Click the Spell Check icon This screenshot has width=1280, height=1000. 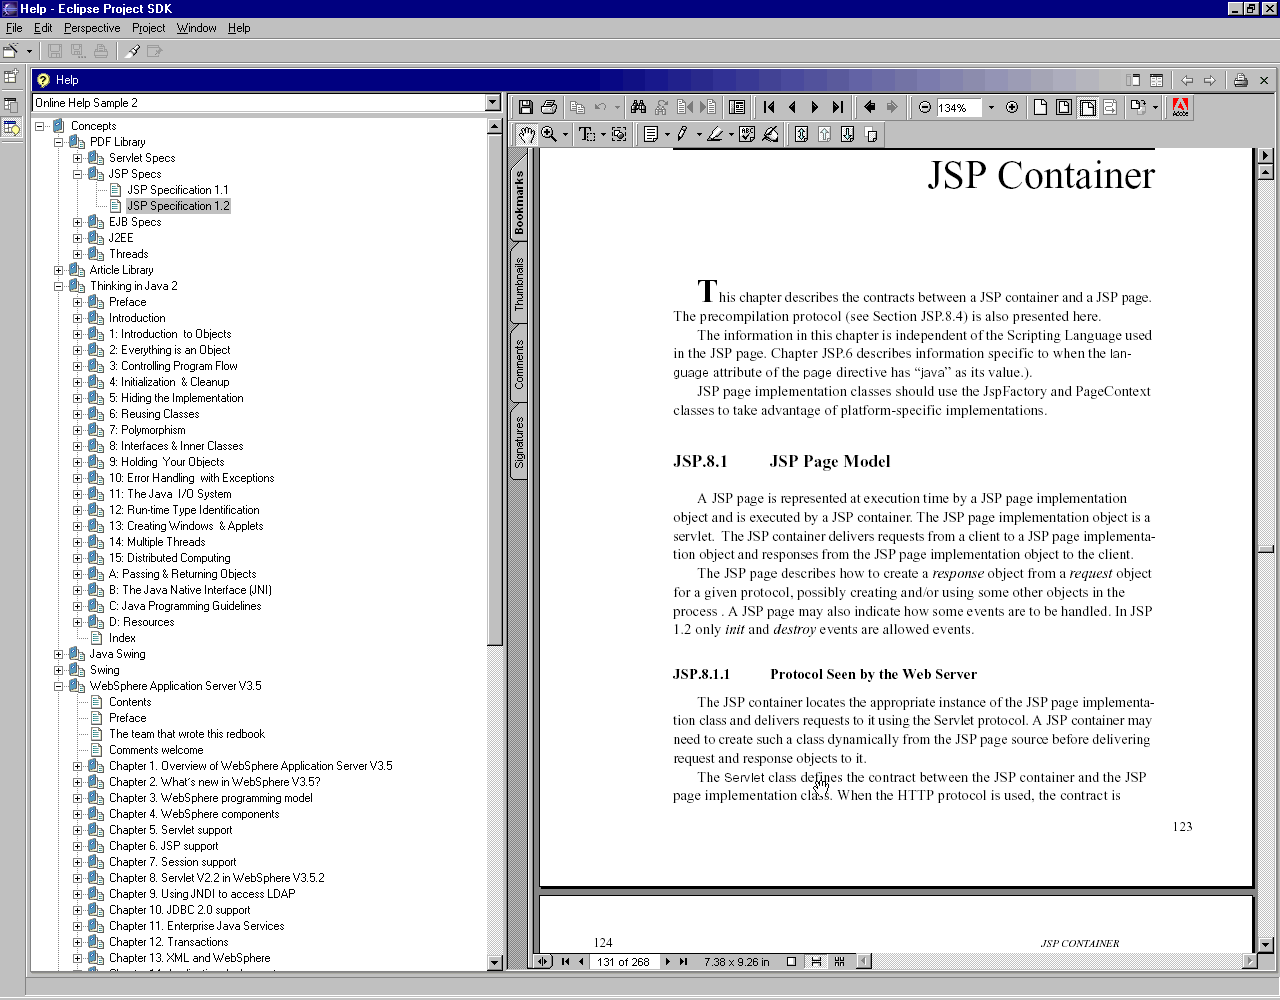[x=747, y=134]
